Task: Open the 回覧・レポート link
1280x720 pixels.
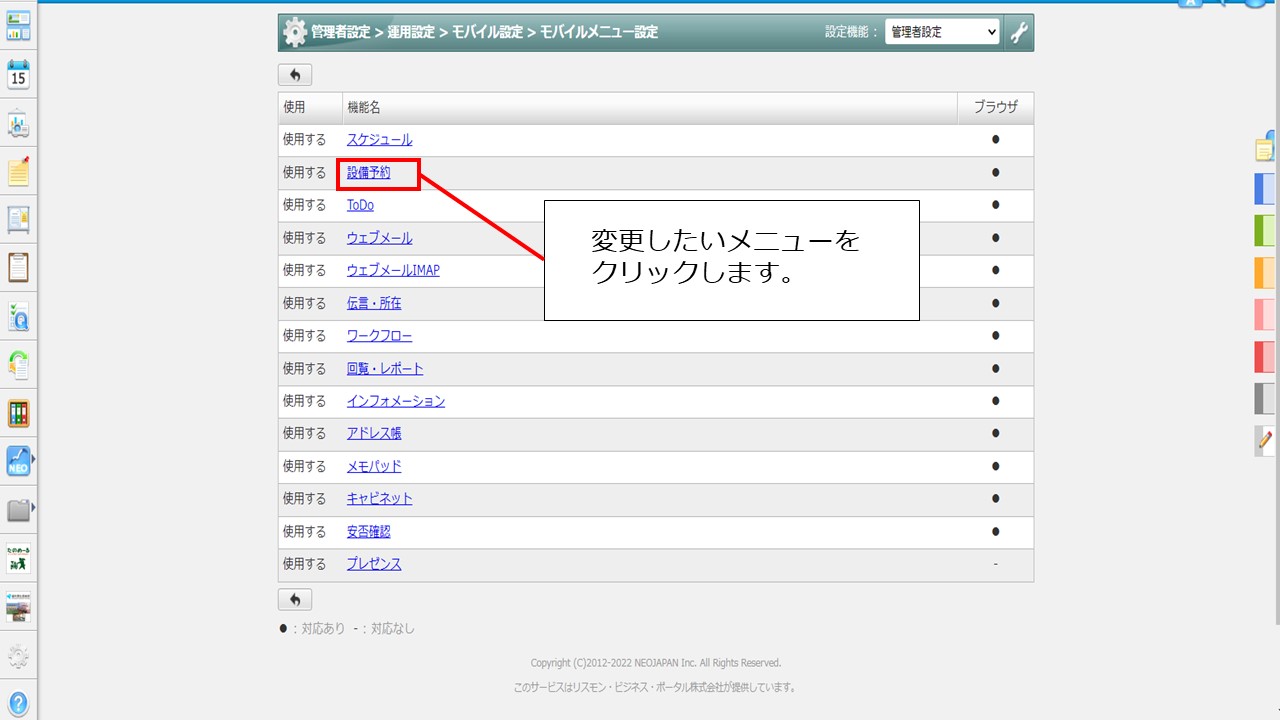Action: click(x=385, y=369)
